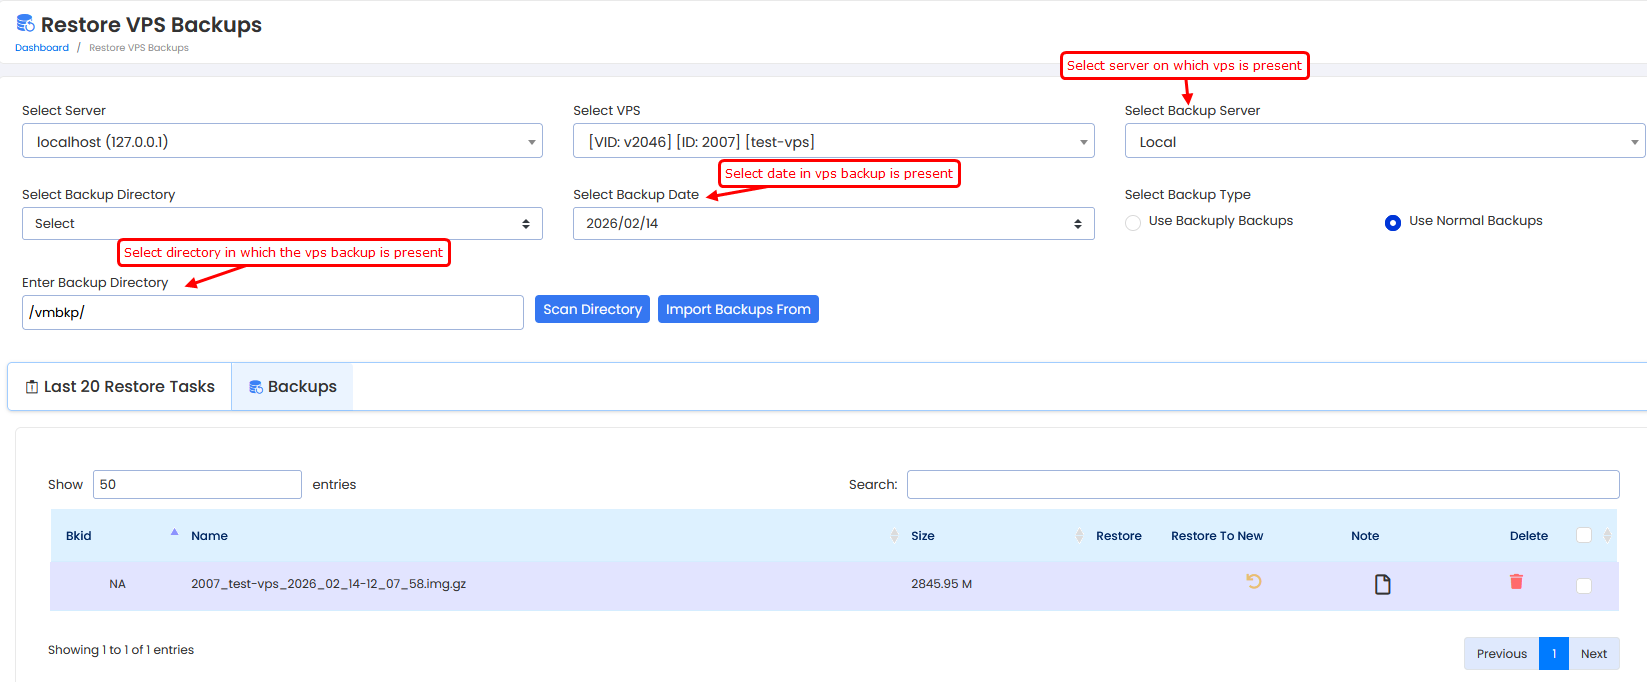This screenshot has width=1647, height=682.
Task: Sort the table by Bkid column arrow
Action: click(174, 534)
